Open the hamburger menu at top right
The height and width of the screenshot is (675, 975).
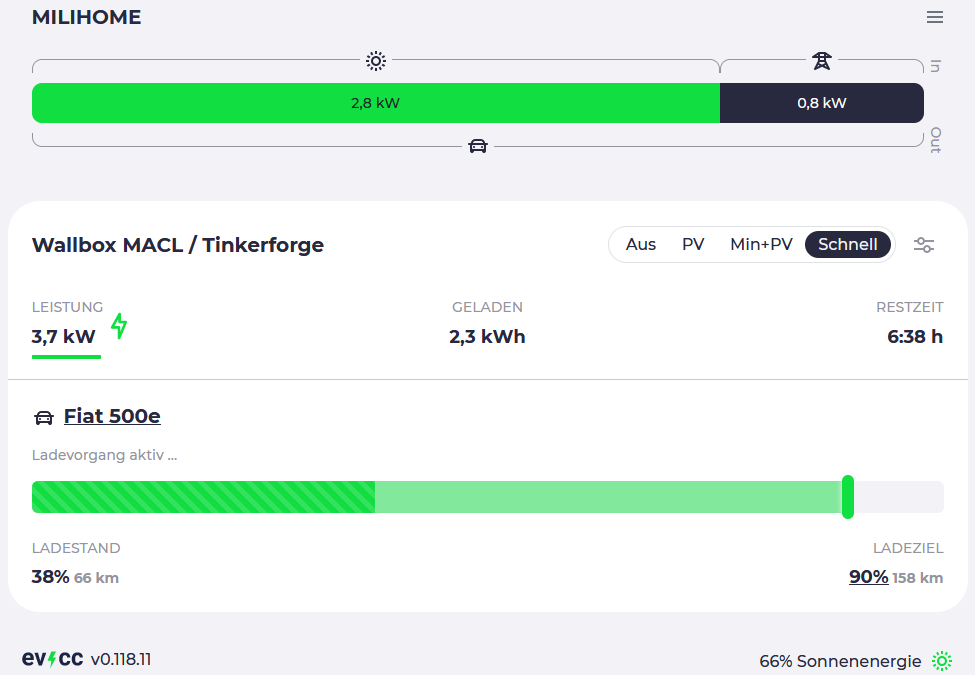pos(935,17)
